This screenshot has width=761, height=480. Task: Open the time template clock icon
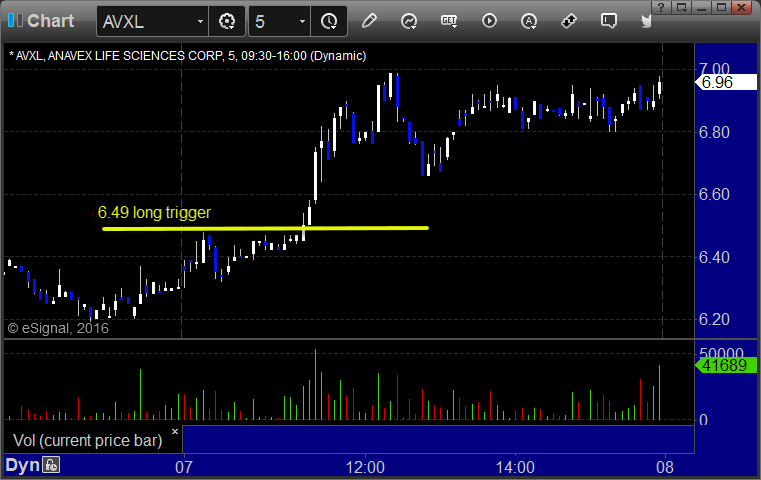(329, 21)
